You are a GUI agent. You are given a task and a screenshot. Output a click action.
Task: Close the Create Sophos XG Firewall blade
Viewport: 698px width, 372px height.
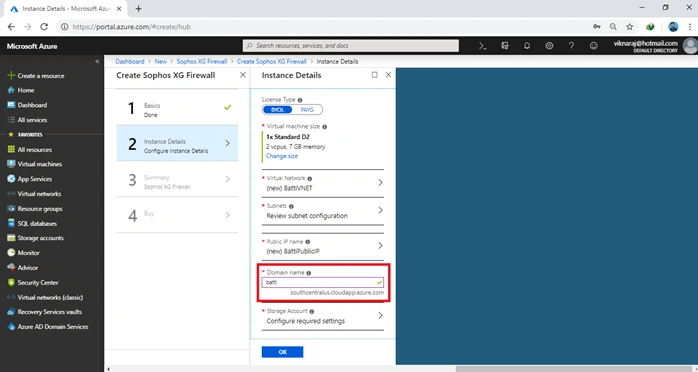(243, 75)
